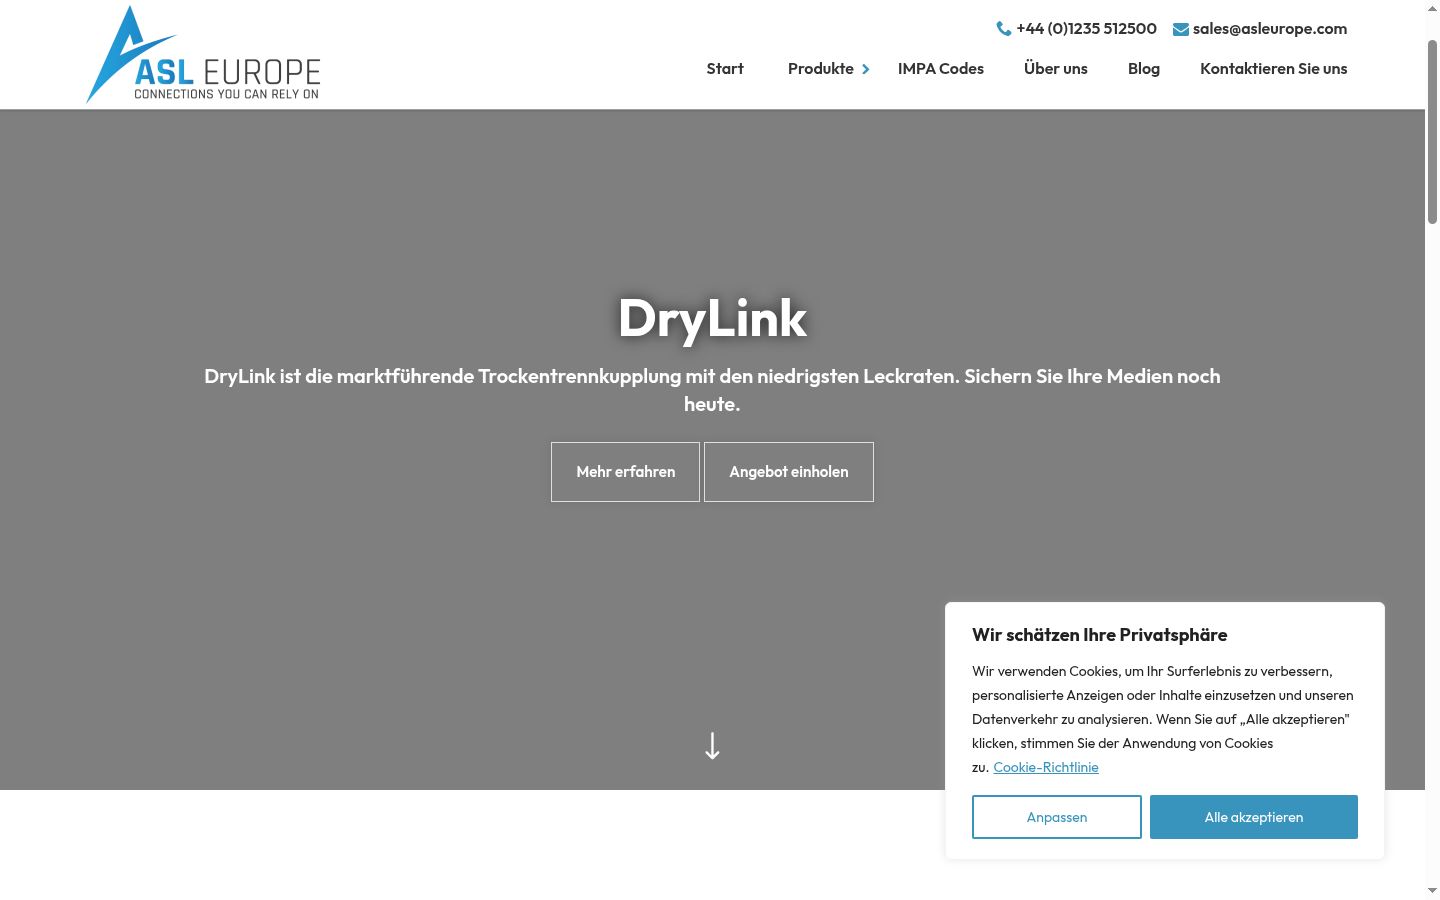The image size is (1440, 900).
Task: Accept all cookies with Alle akzeptieren
Action: [1254, 817]
